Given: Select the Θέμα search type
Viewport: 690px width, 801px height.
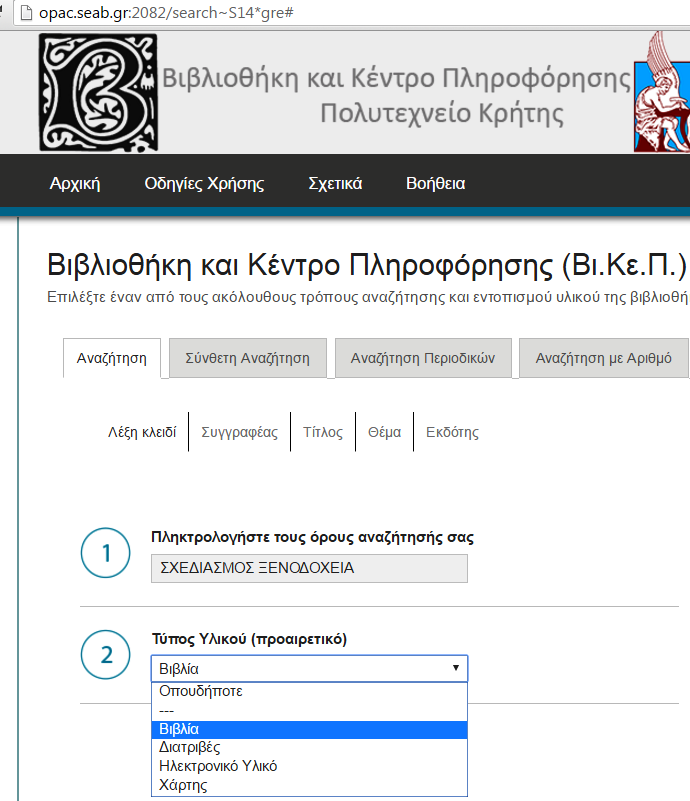Looking at the screenshot, I should click(385, 432).
